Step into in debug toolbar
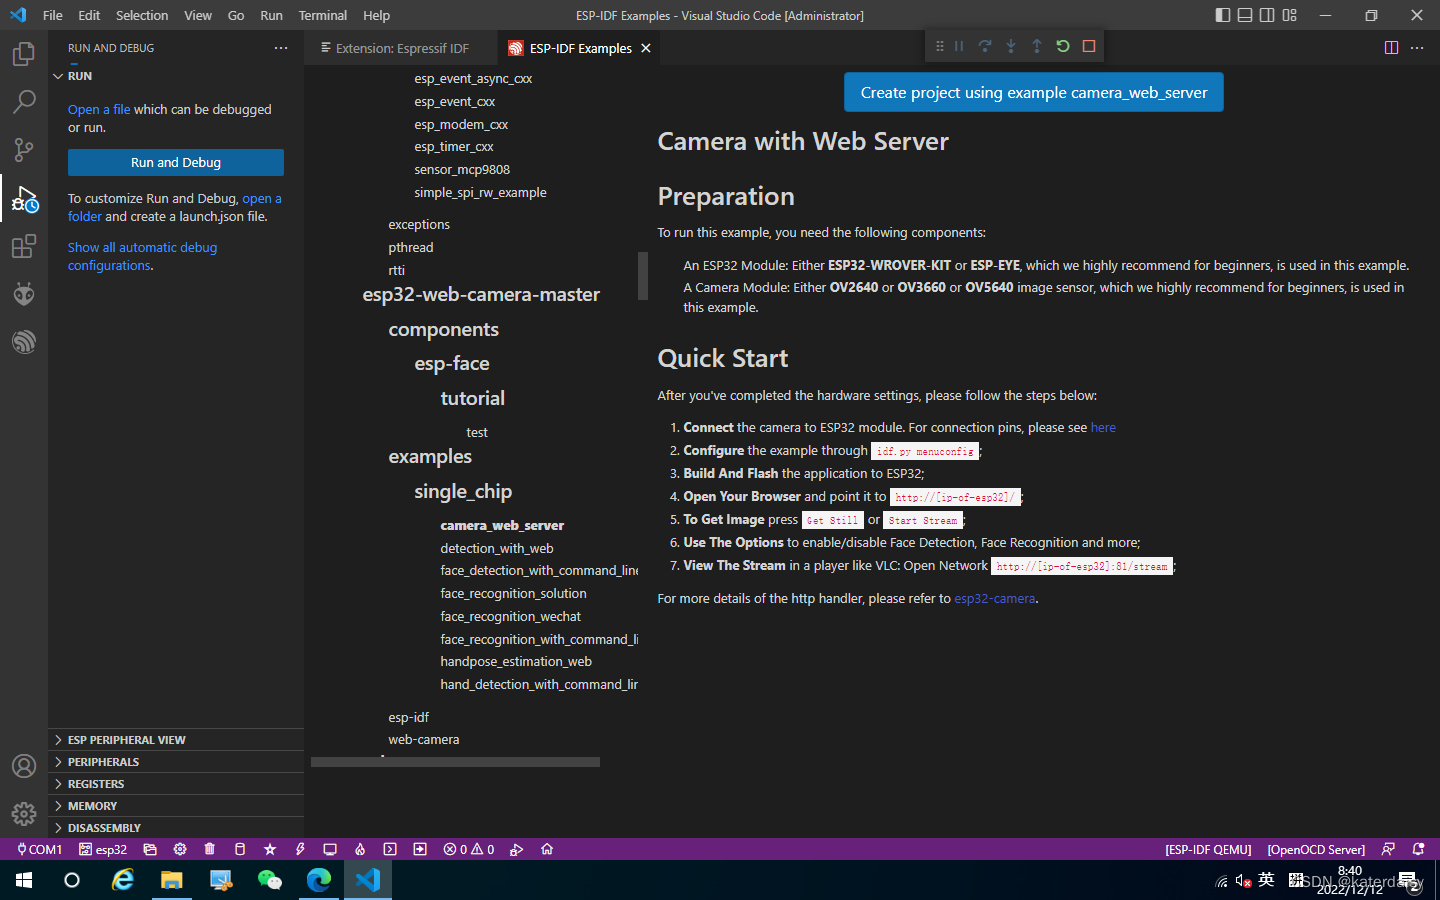 coord(1011,46)
